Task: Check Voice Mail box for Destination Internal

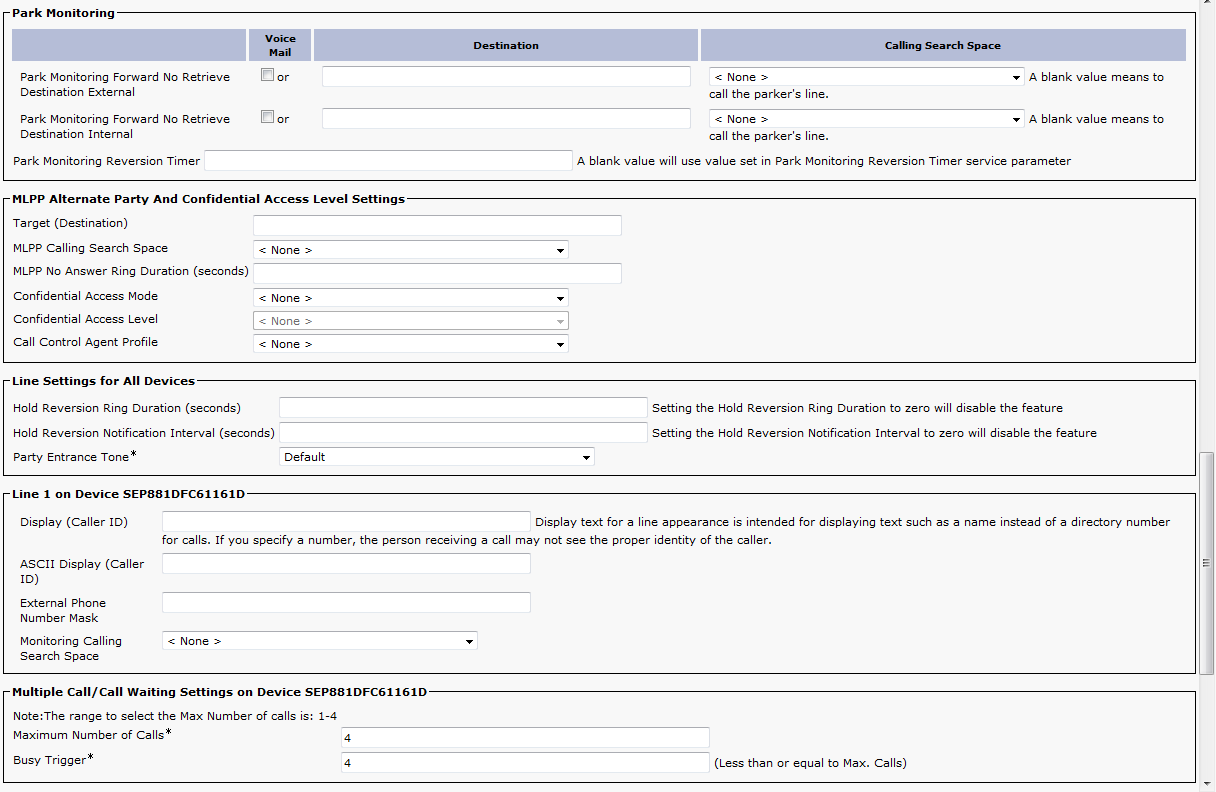Action: (267, 118)
